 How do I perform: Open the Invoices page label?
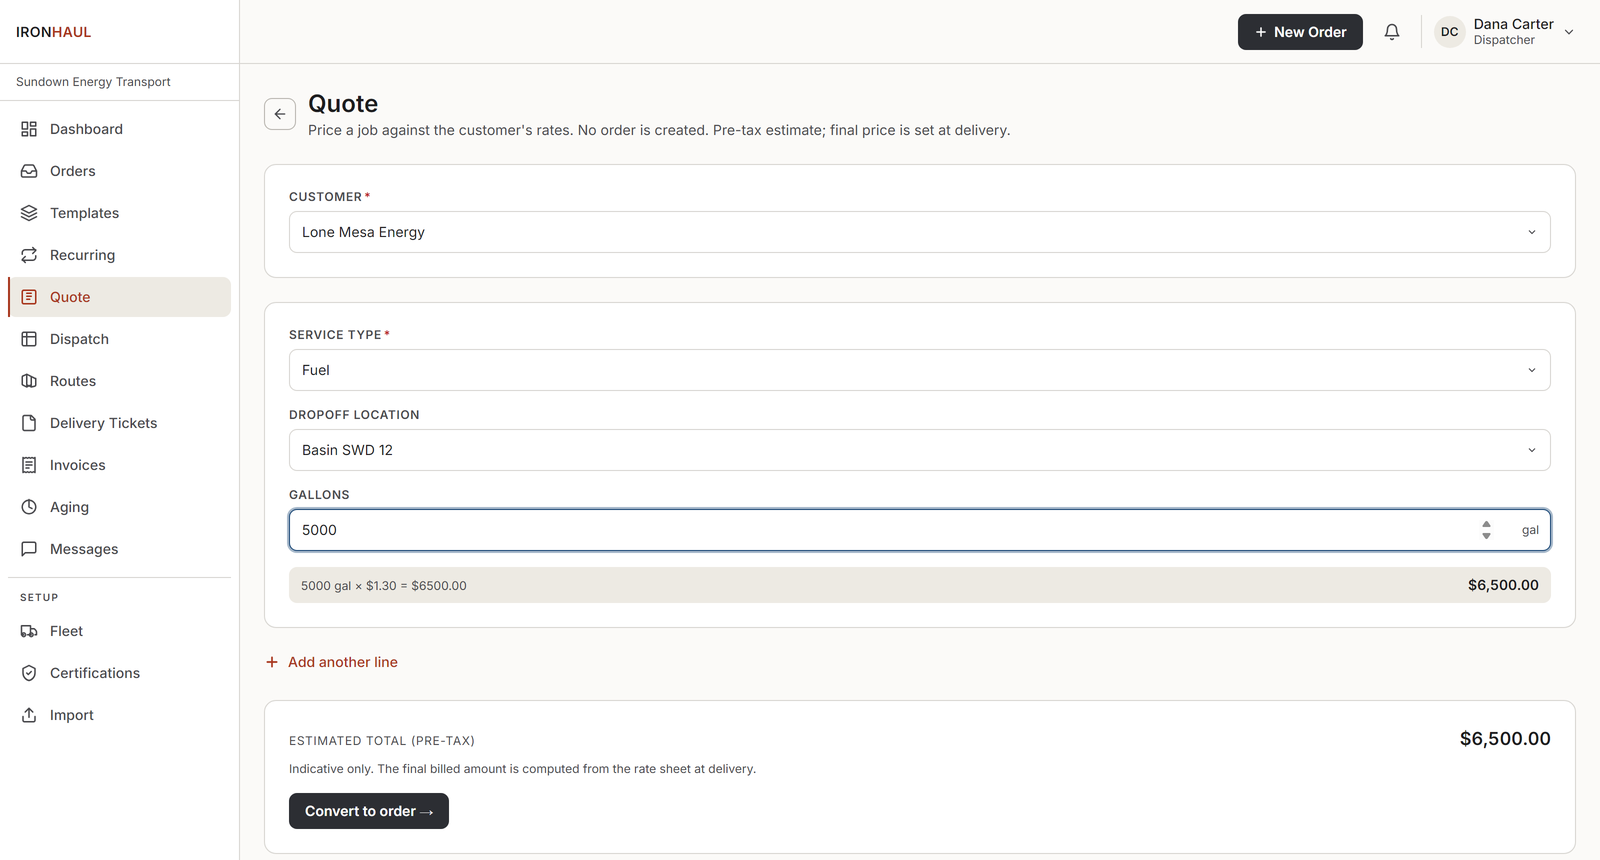tap(77, 465)
